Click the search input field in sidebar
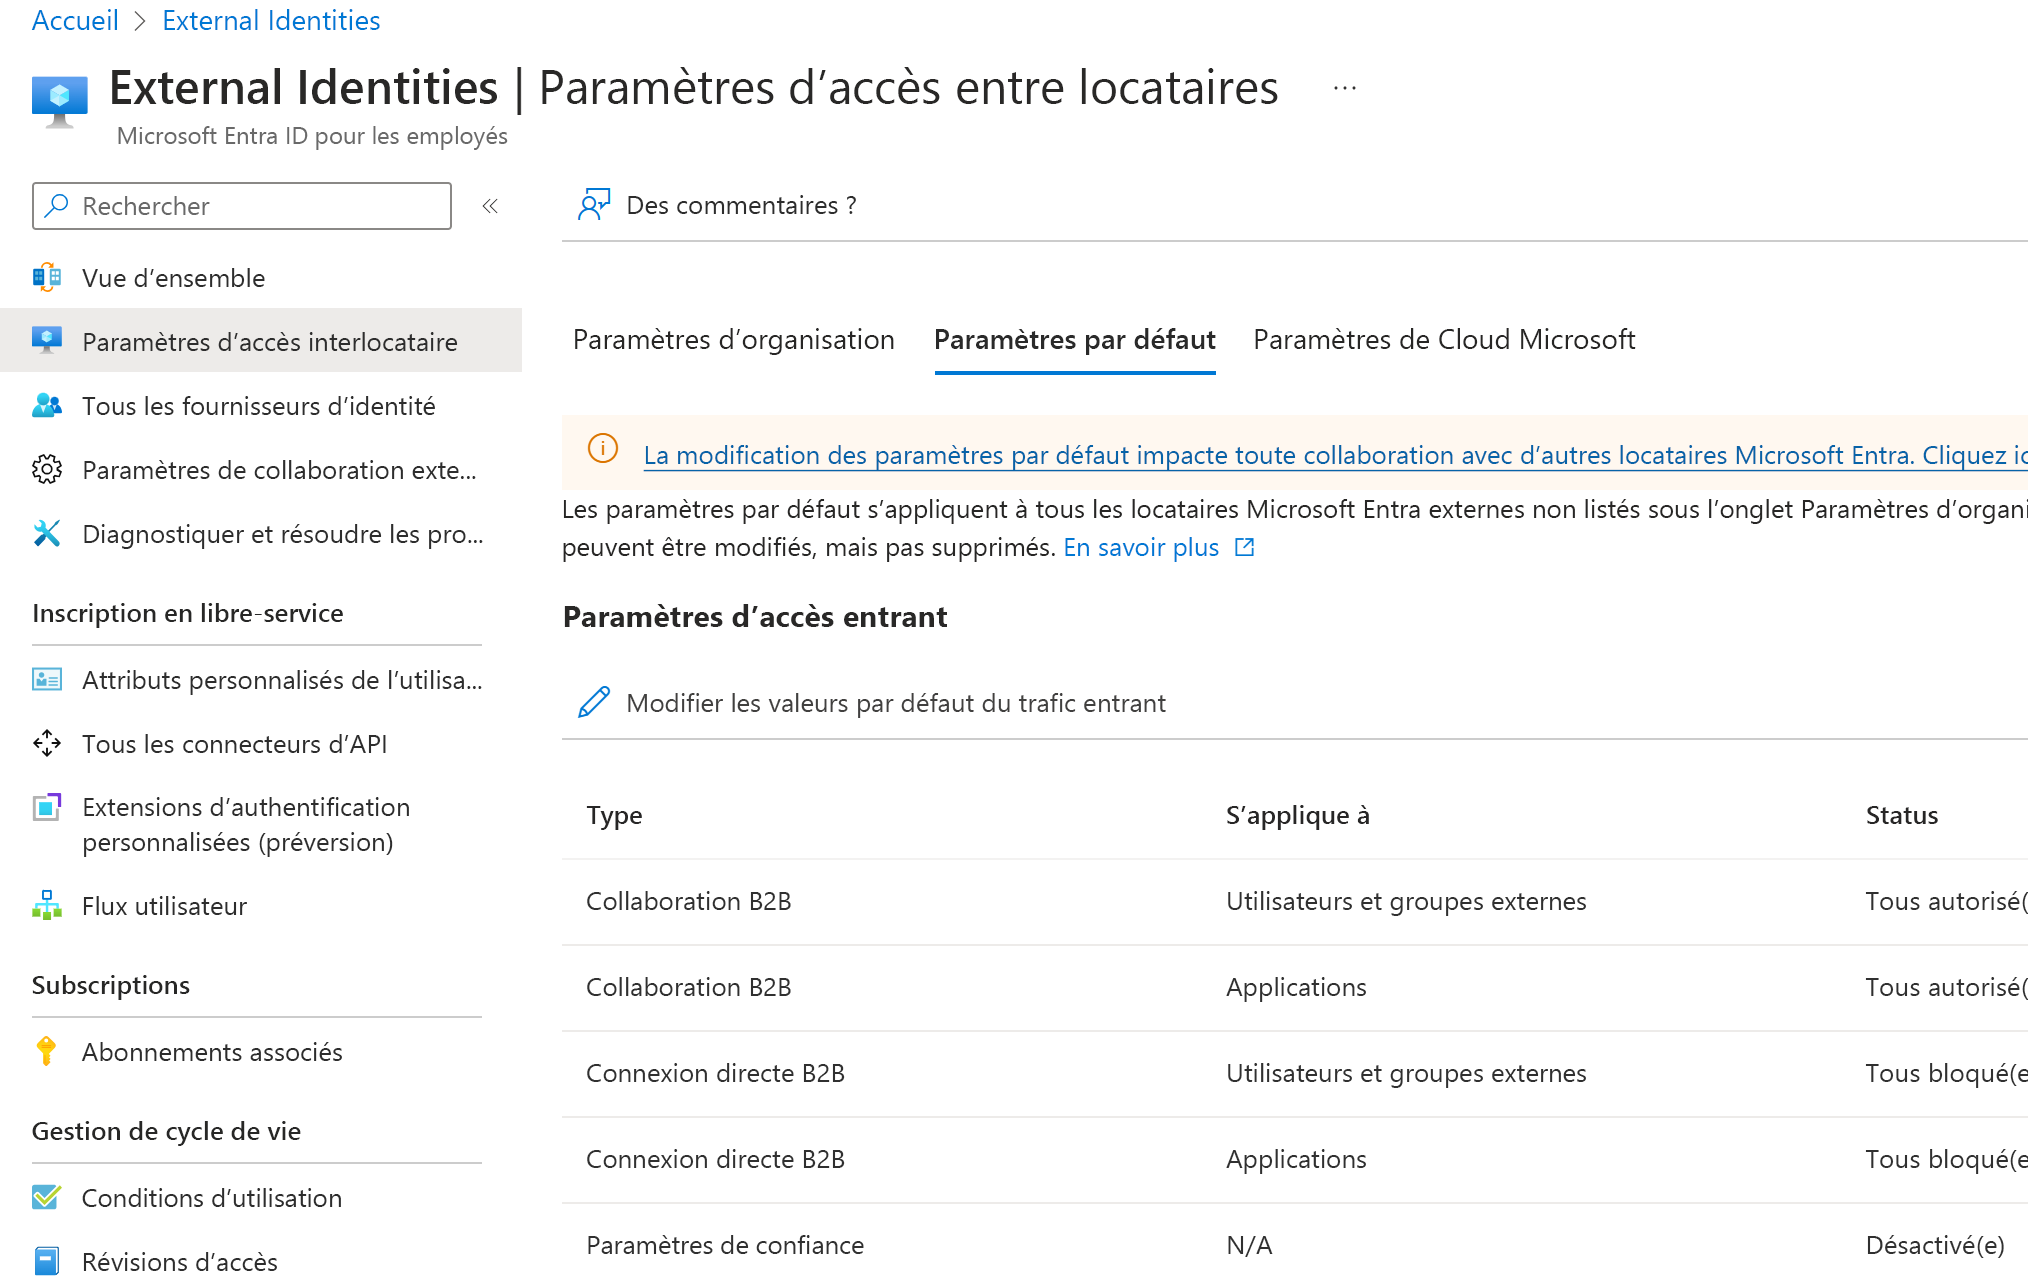The image size is (2028, 1287). coord(242,205)
